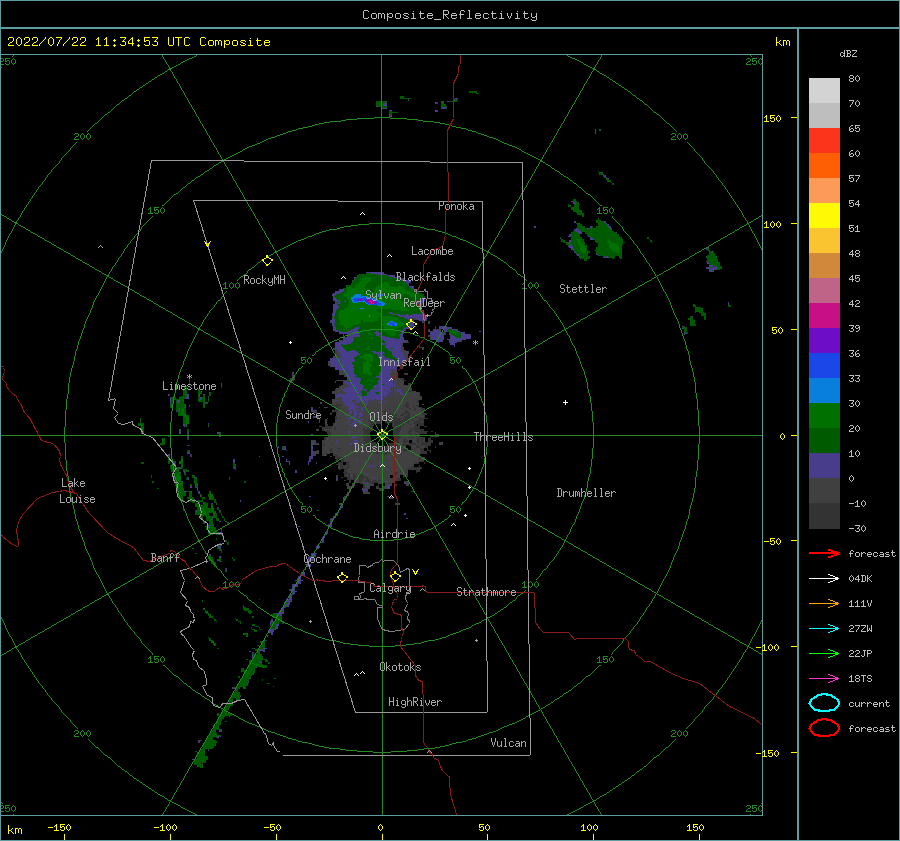The image size is (900, 841).
Task: Pick the green 22JP arrow legend icon
Action: coord(824,653)
